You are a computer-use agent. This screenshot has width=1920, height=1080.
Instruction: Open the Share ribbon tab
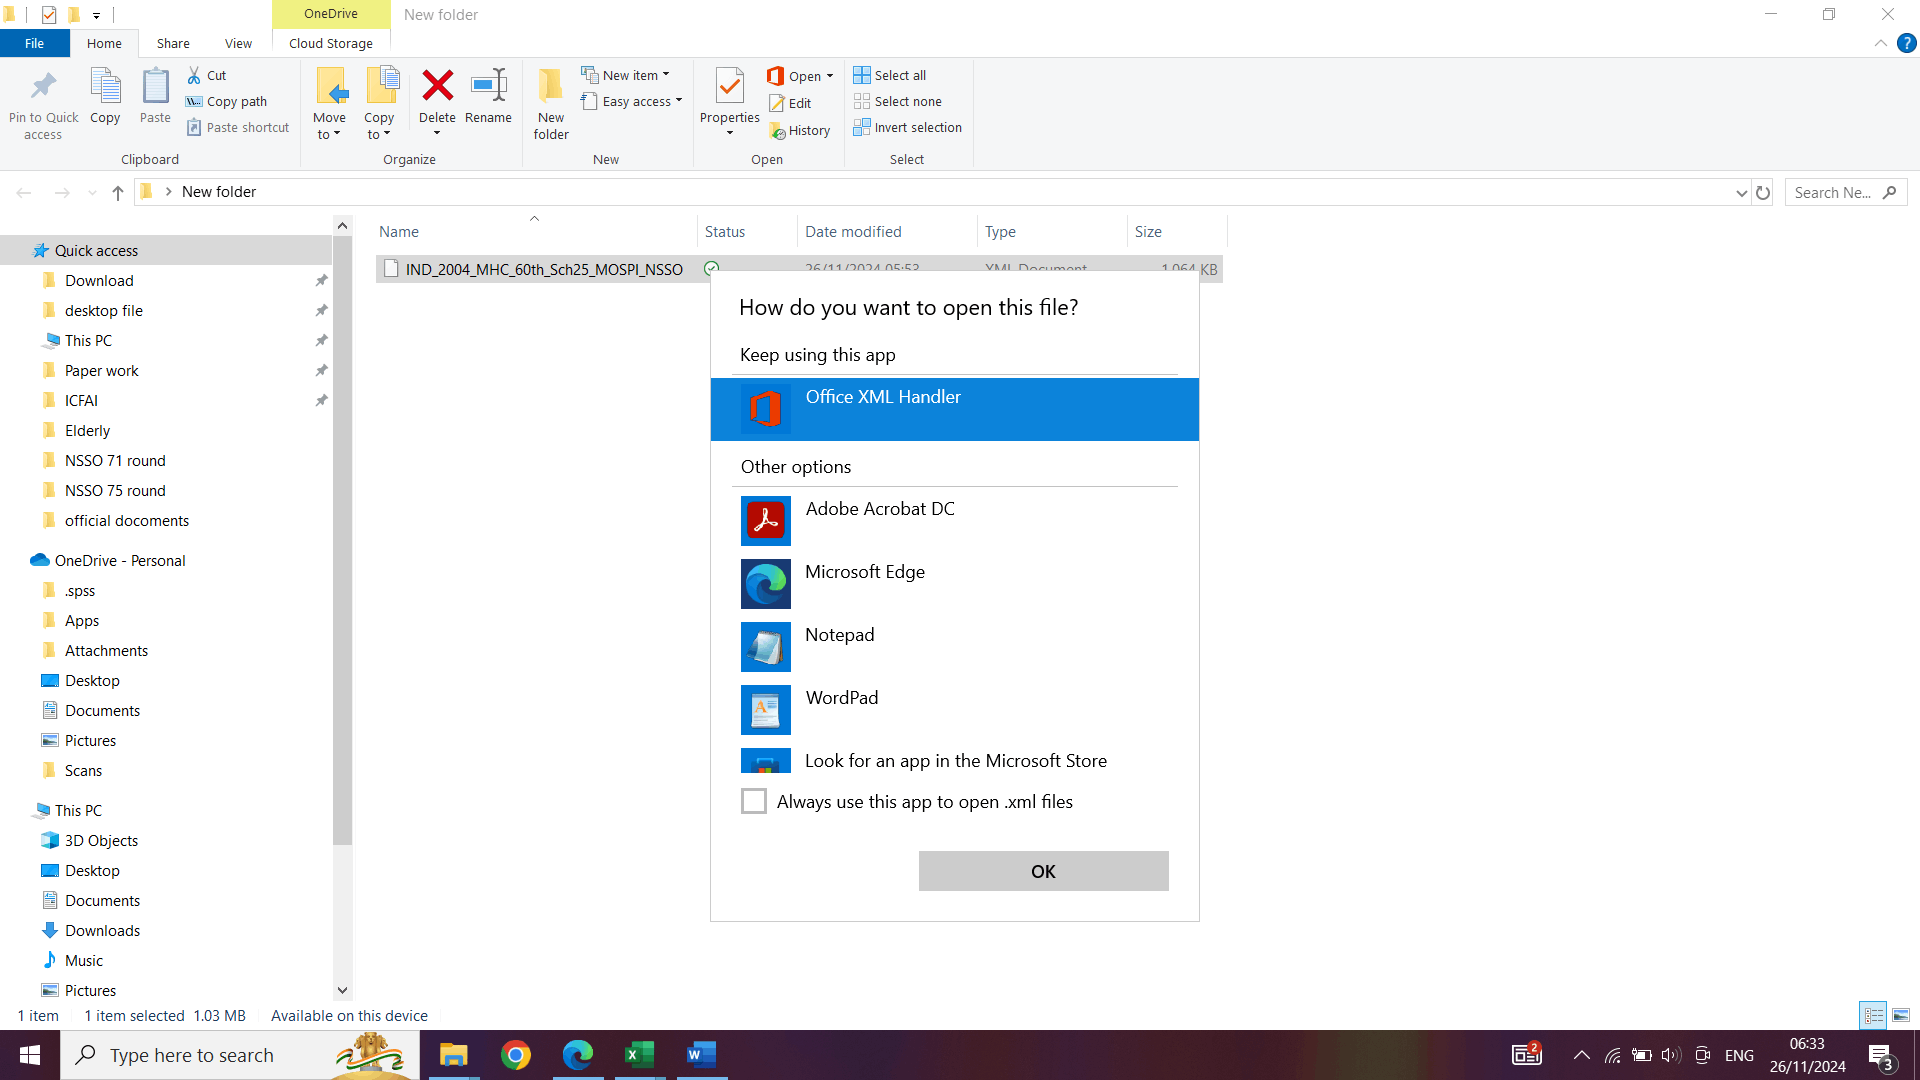tap(173, 43)
